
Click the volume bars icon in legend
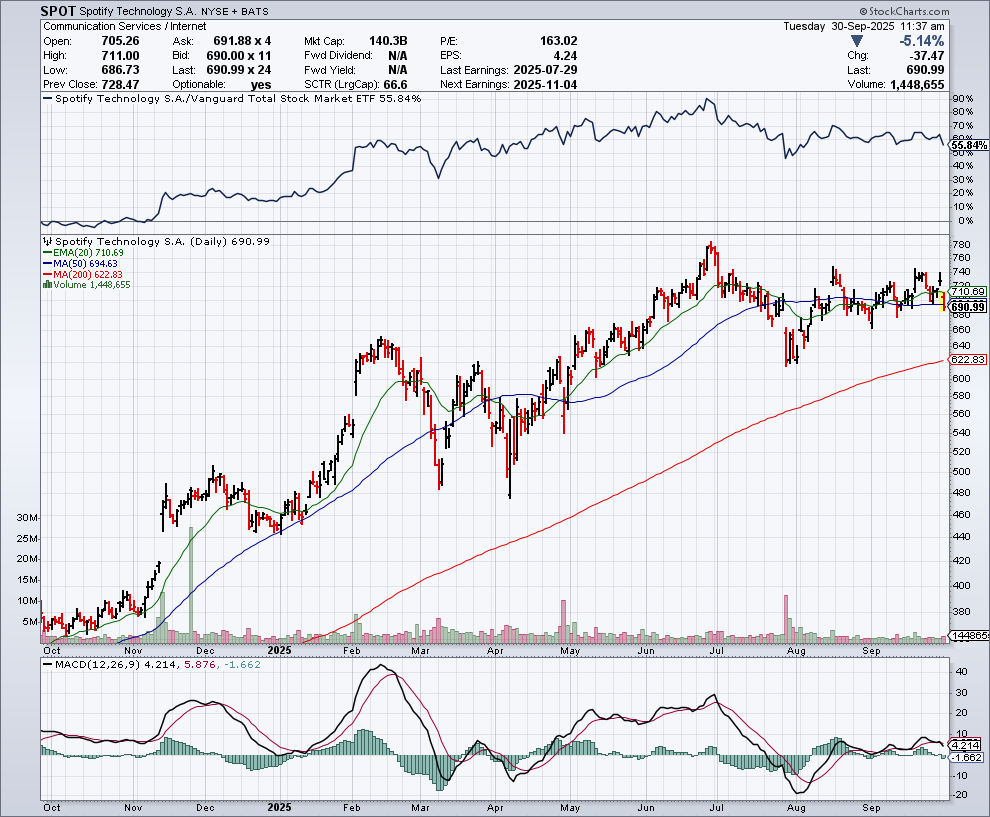point(45,285)
